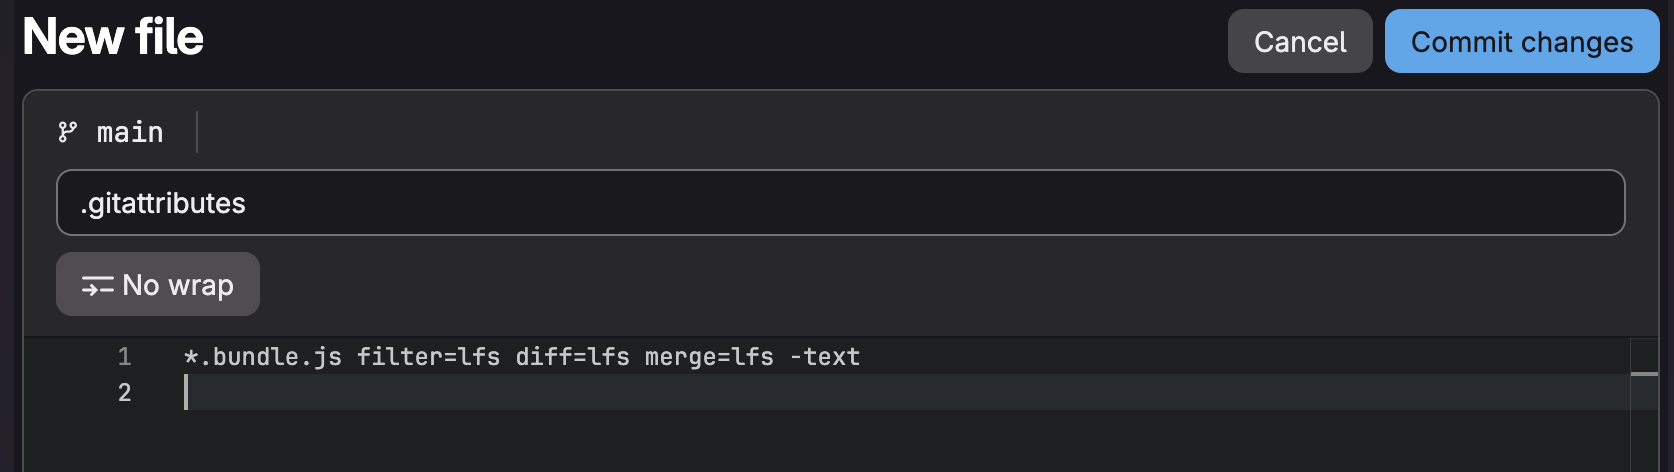
Task: Focus the .gitattributes filename field
Action: click(840, 203)
